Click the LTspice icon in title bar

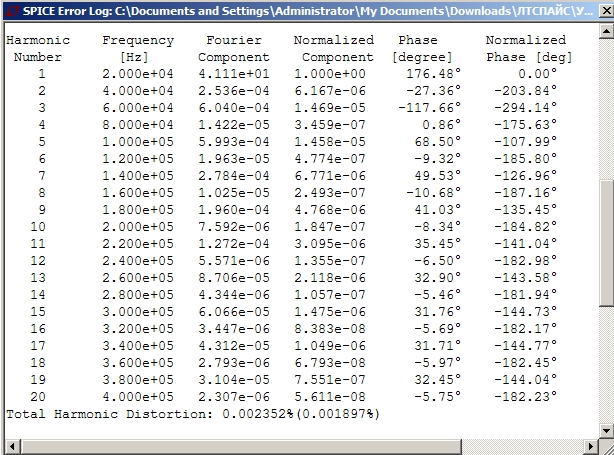[12, 11]
